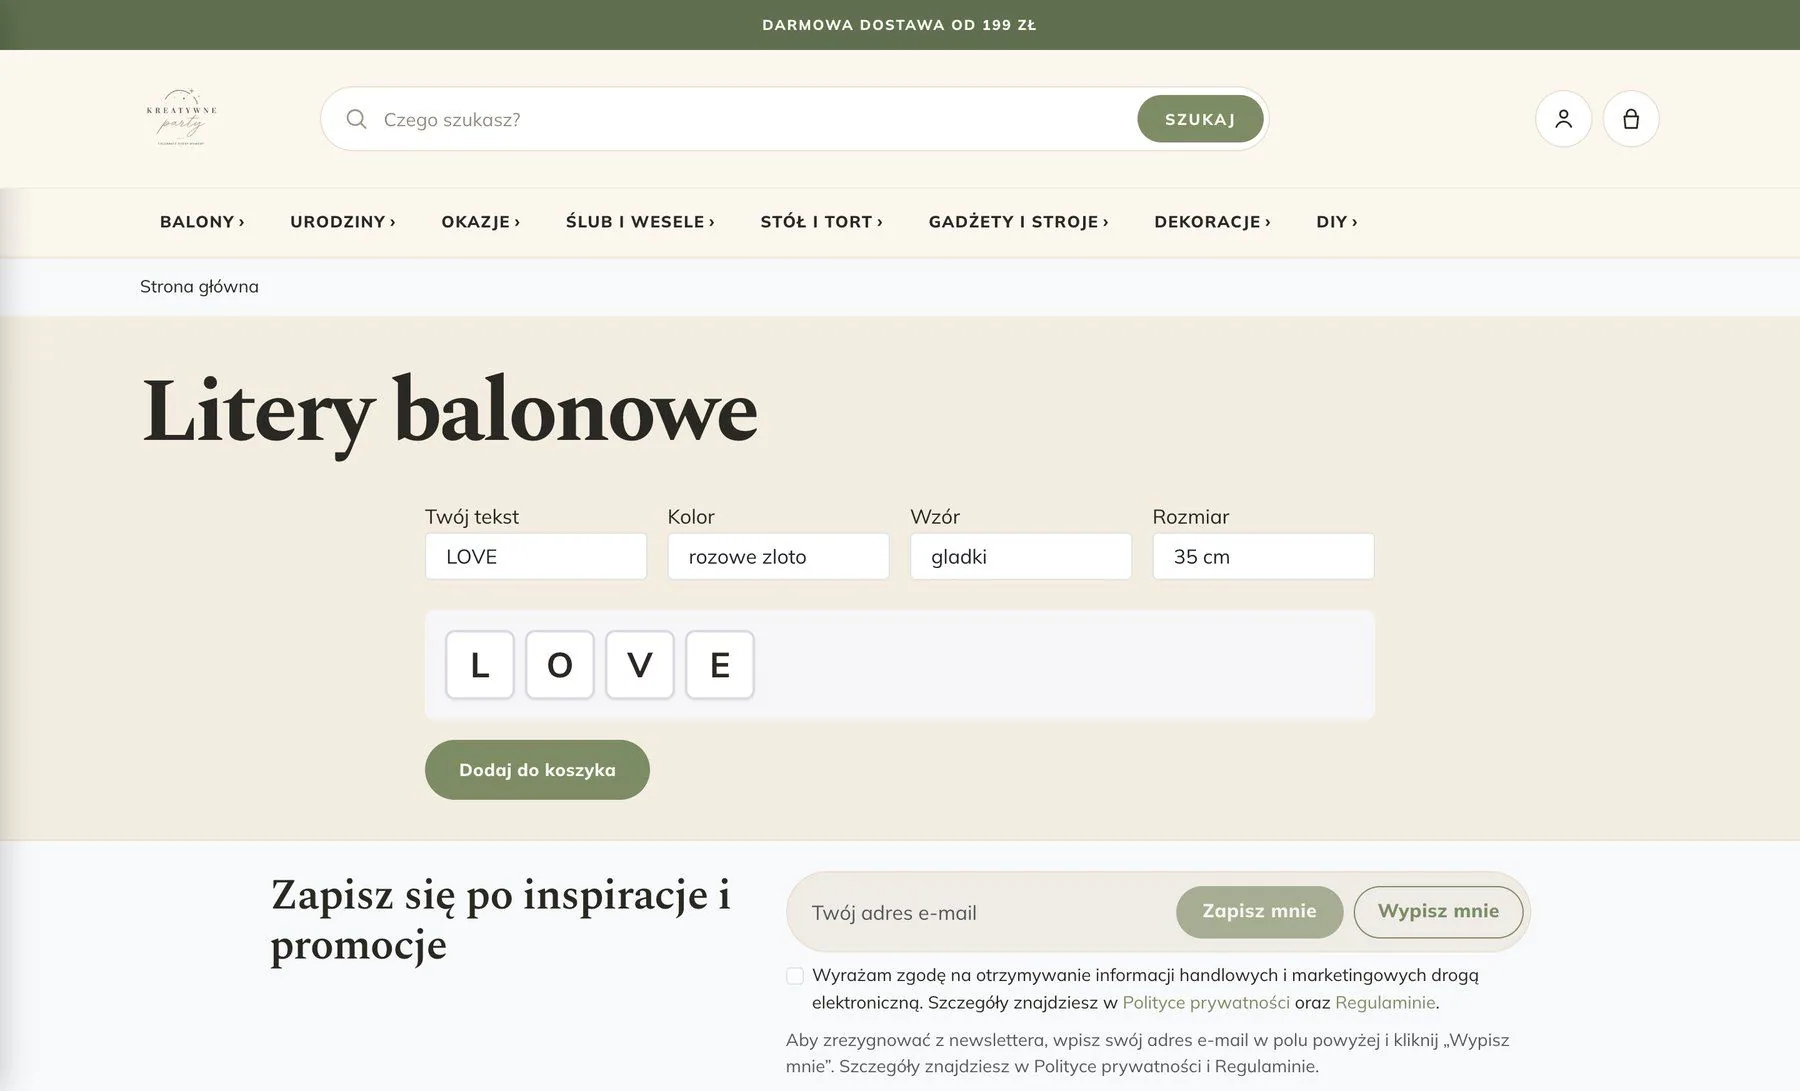Screen dimensions: 1800x1091
Task: Expand the GADŻETY I STROJE menu
Action: pyautogui.click(x=1018, y=222)
